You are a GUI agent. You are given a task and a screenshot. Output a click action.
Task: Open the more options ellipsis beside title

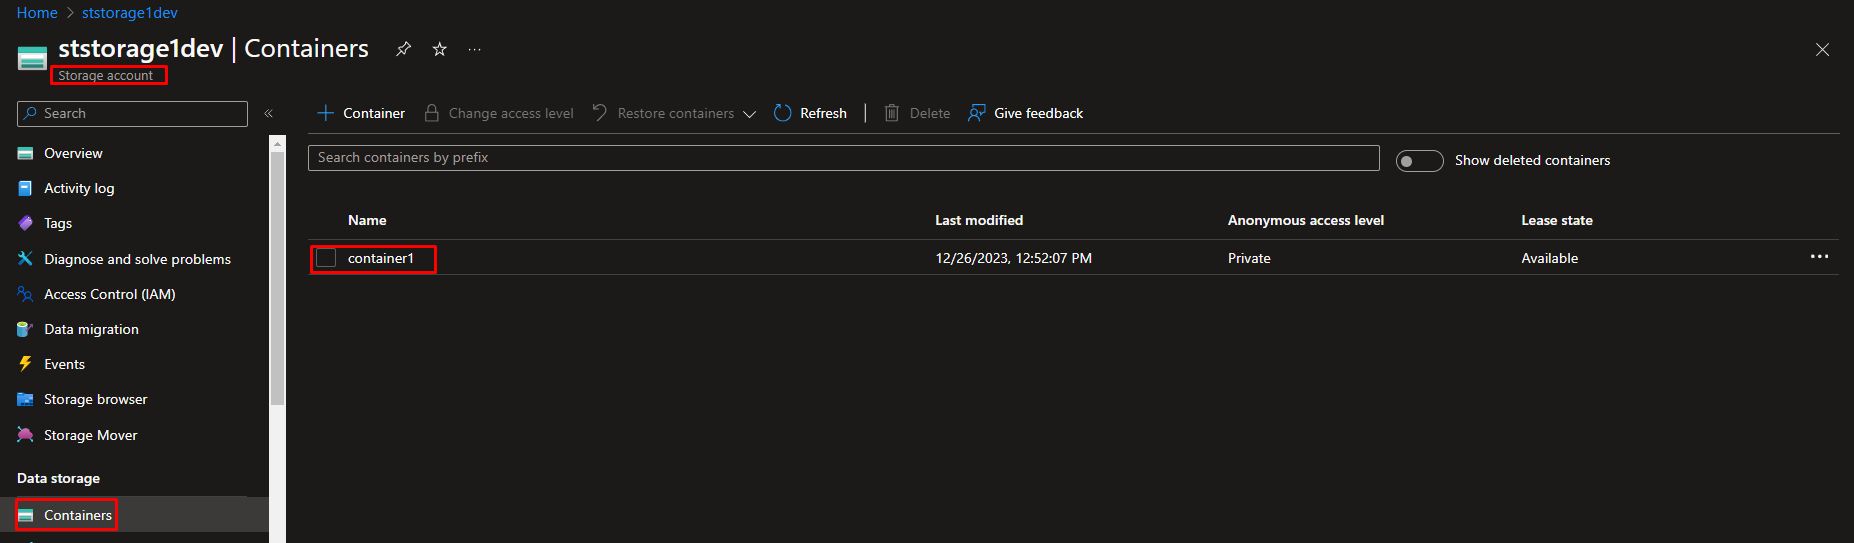(475, 49)
